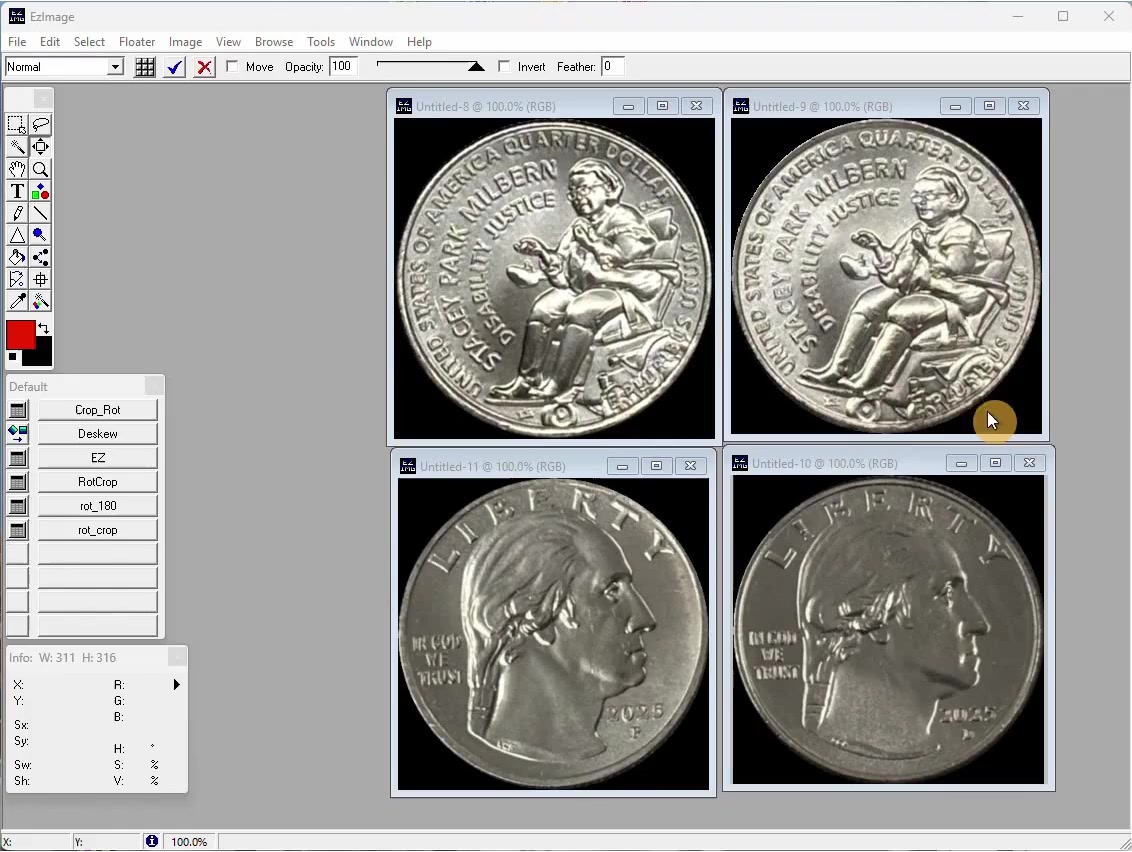Click the colored icon beside Deskew
The height and width of the screenshot is (852, 1132).
pyautogui.click(x=18, y=434)
